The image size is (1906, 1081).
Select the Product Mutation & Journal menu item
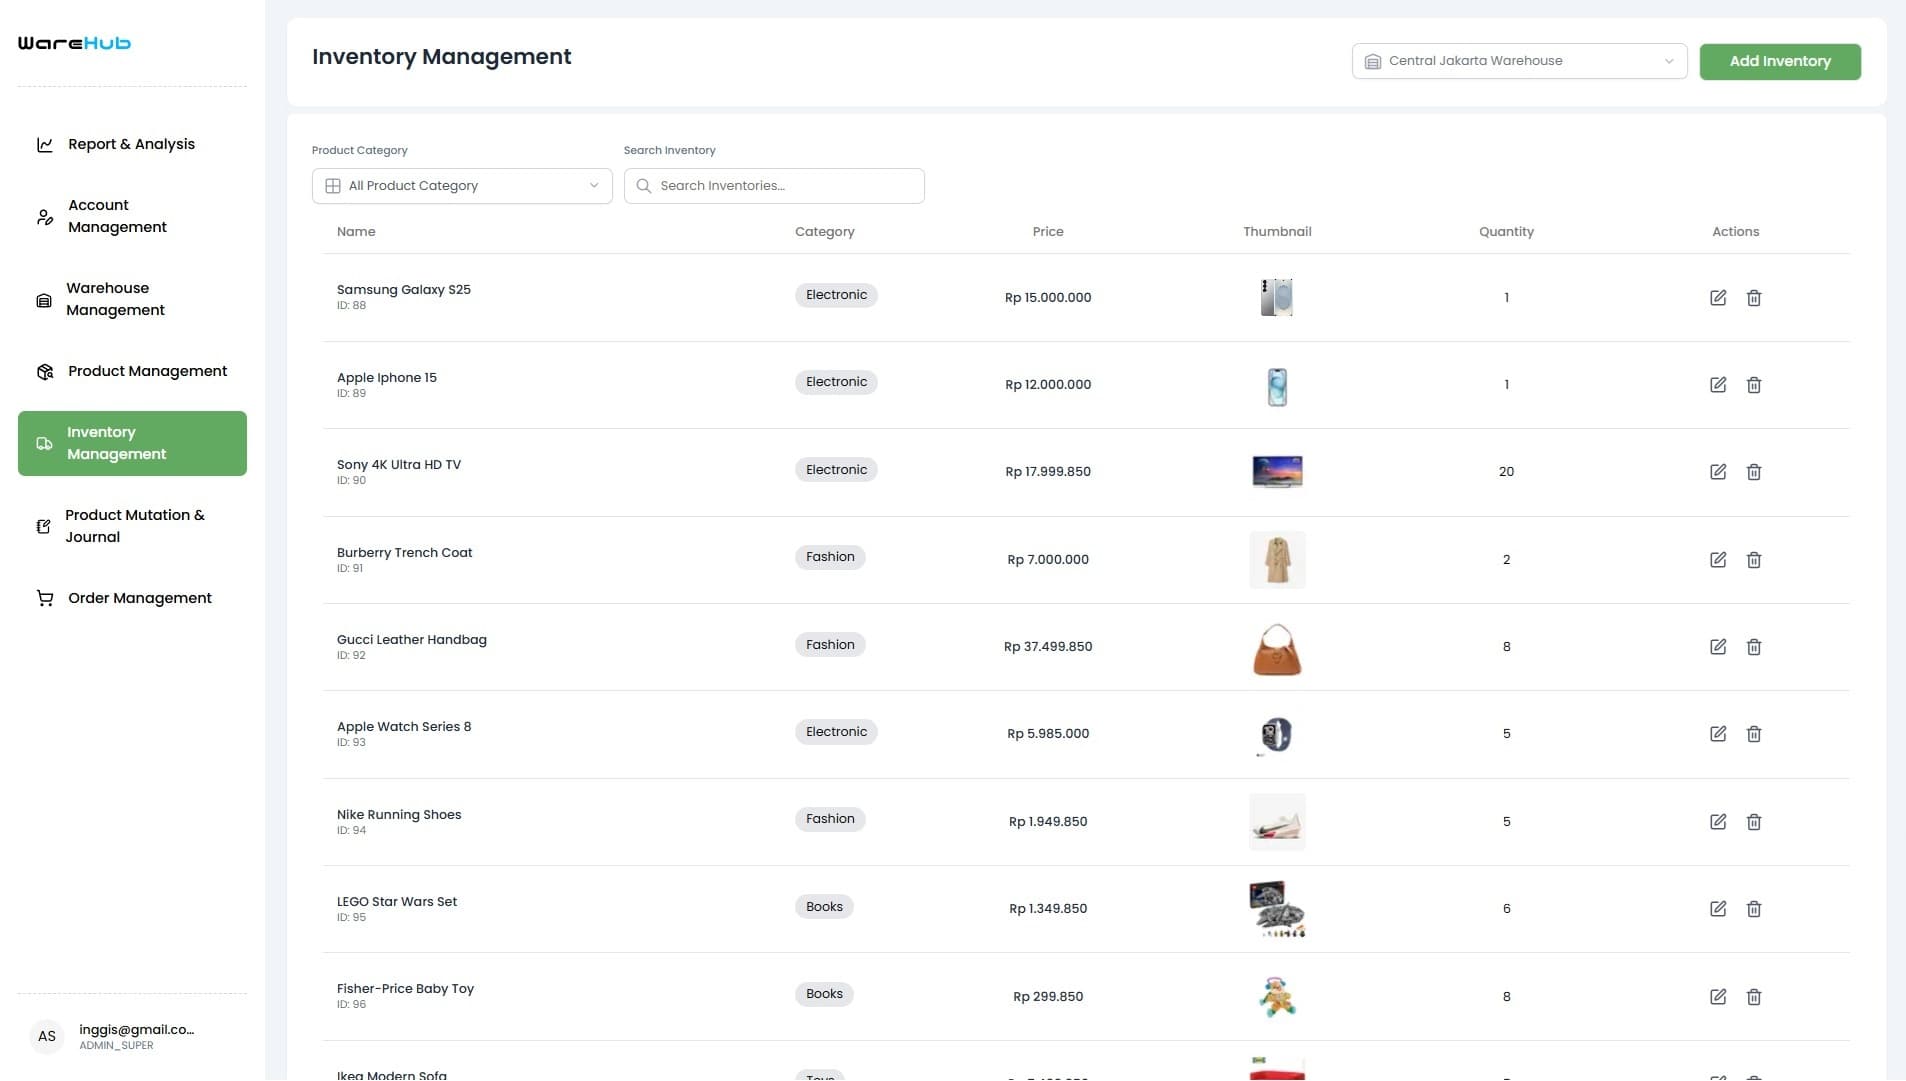click(133, 525)
